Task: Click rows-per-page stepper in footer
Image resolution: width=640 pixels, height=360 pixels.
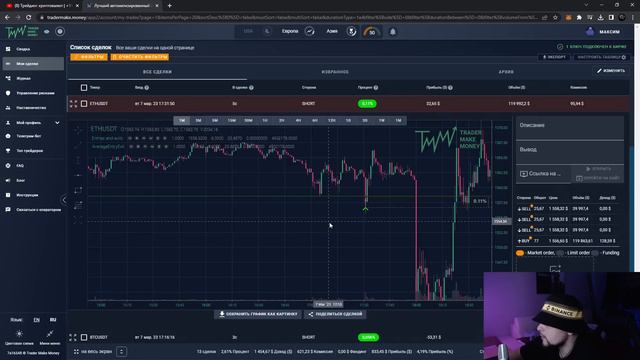Action: tap(121, 351)
